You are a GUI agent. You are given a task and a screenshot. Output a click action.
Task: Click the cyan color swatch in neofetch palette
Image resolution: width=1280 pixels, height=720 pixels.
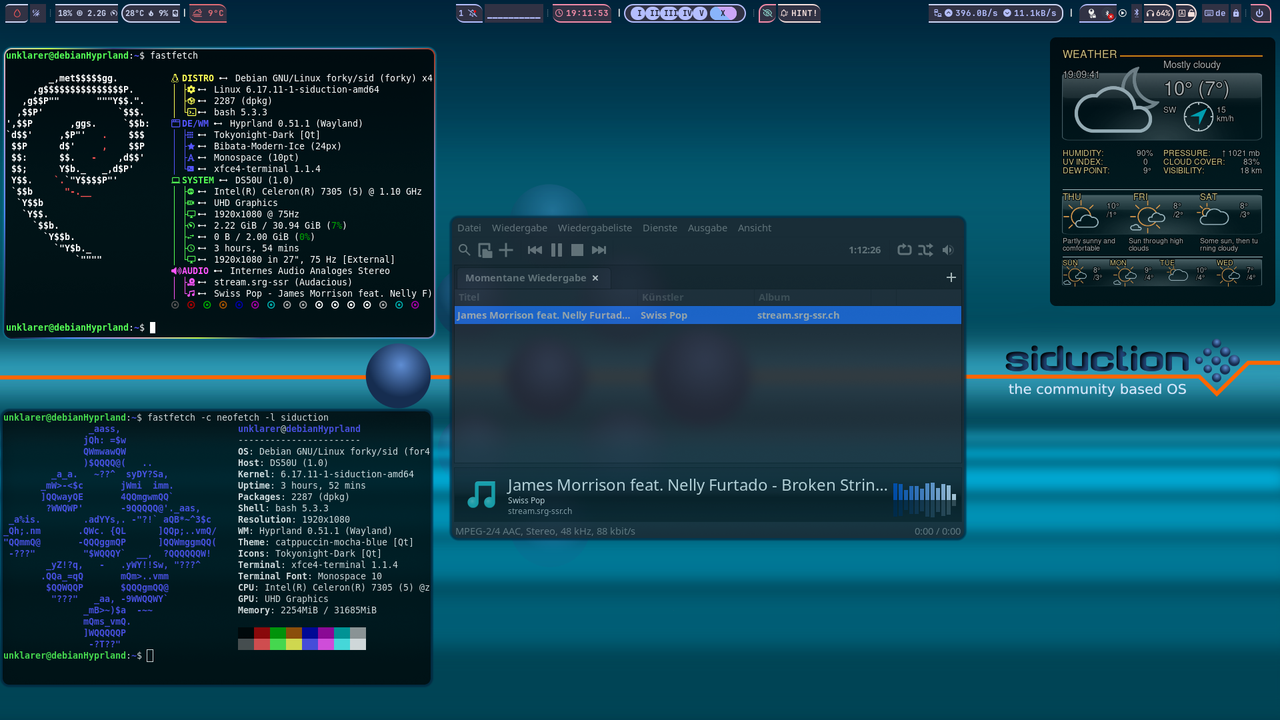tap(341, 633)
